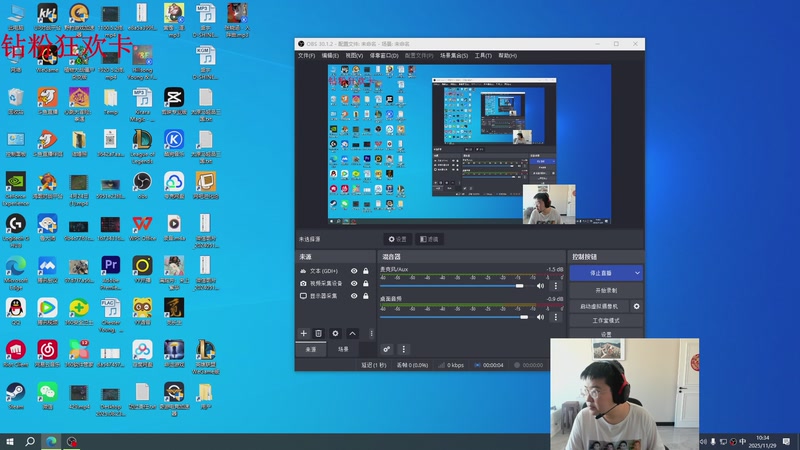Open the Sources toolbar three-dot menu

[x=371, y=333]
